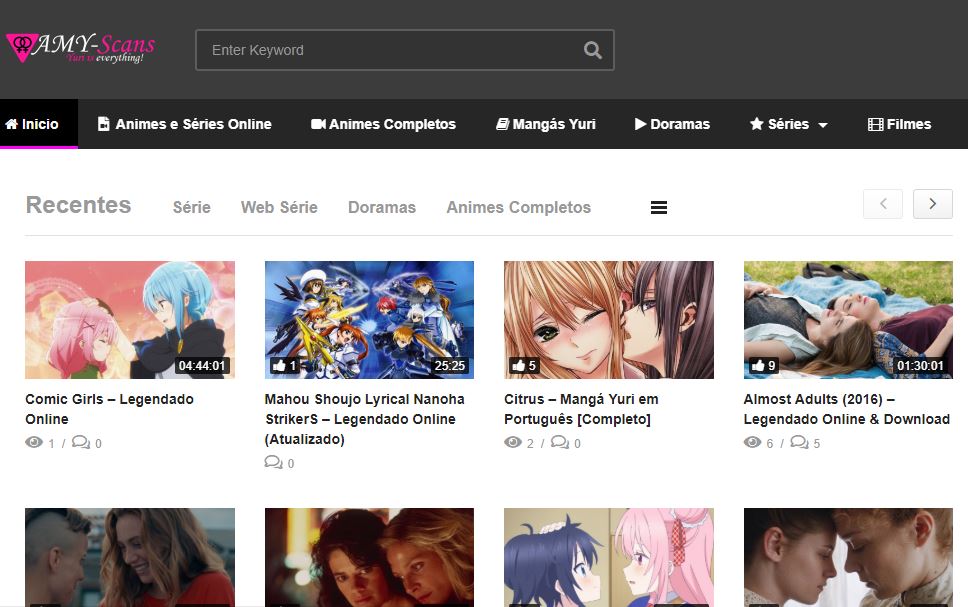The height and width of the screenshot is (607, 968).
Task: Open Almost Adults (2016) title link
Action: pyautogui.click(x=846, y=409)
